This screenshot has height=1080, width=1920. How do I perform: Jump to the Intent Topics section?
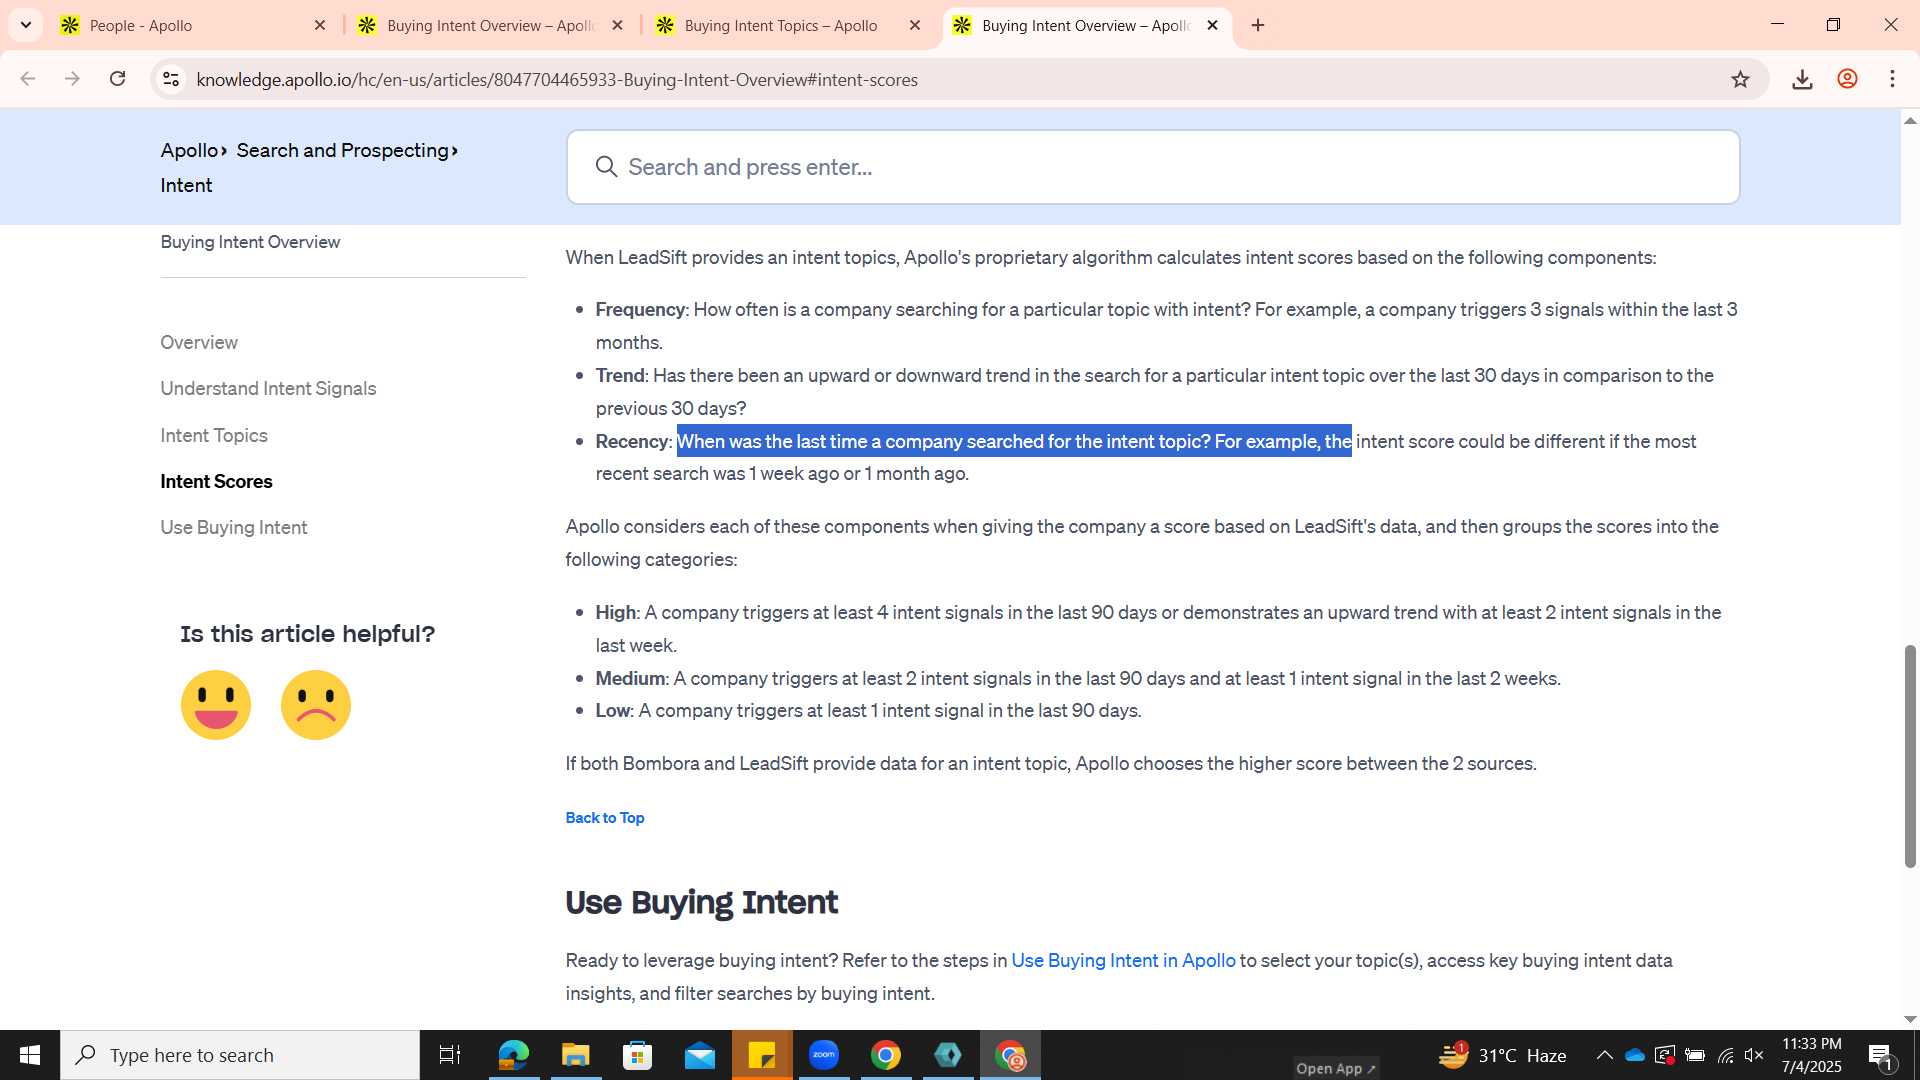pyautogui.click(x=214, y=435)
